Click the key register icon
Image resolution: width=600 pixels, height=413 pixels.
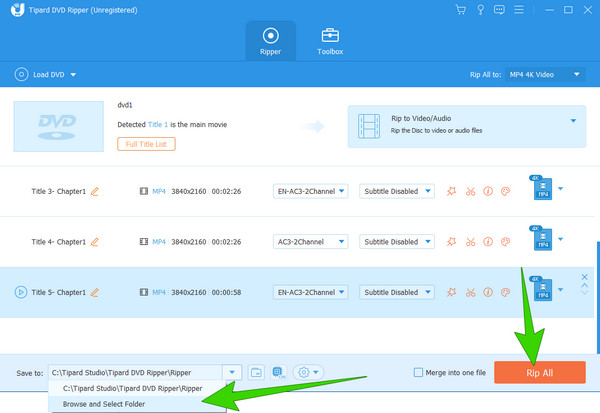click(x=480, y=10)
